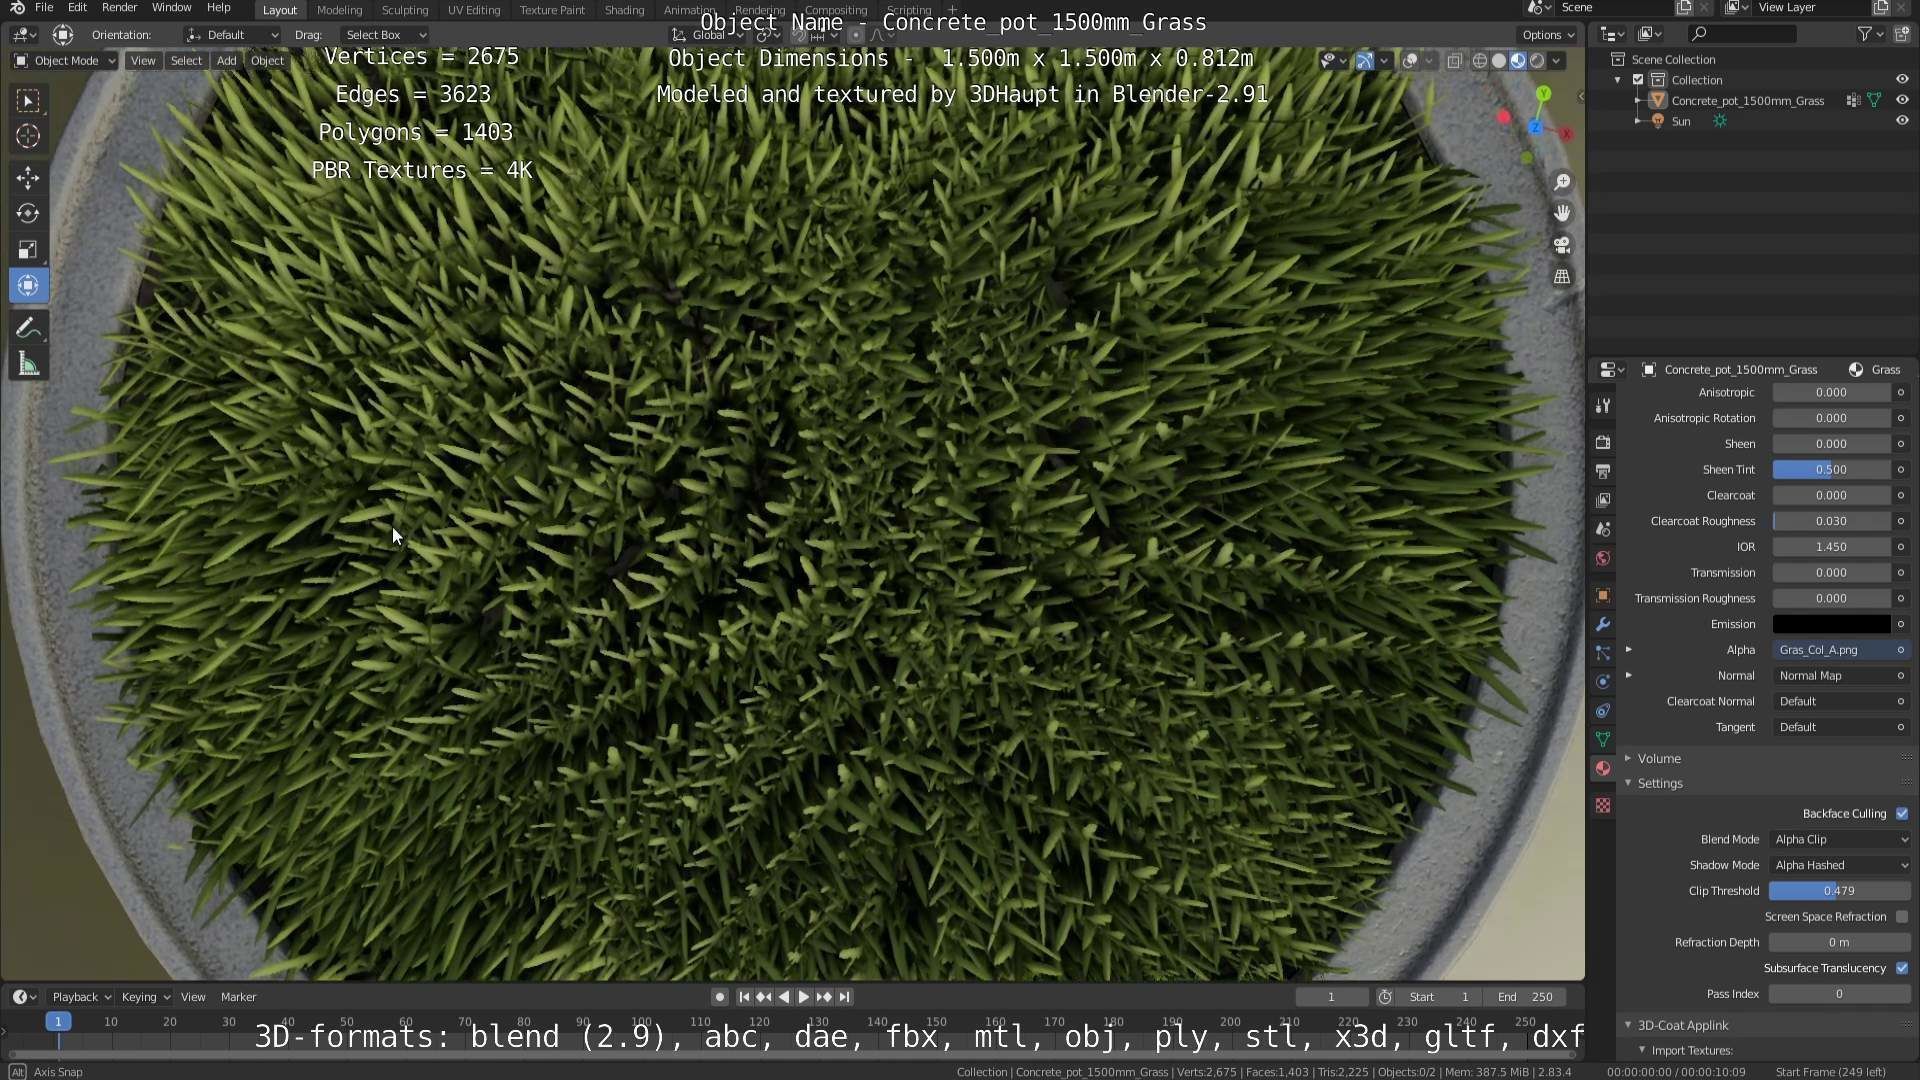
Task: Toggle Subsurface Translucency checkbox
Action: coord(1902,968)
